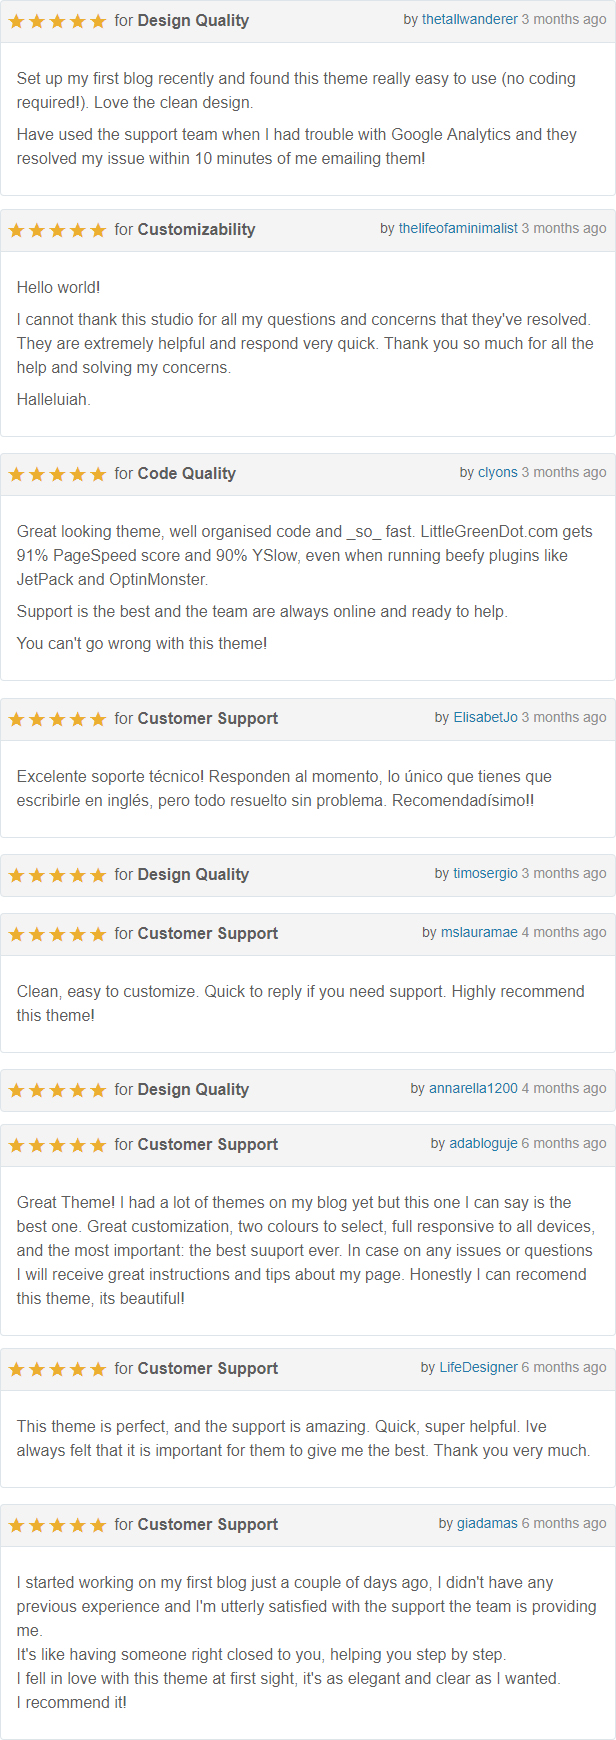Click the star rating on timosergio's review
The height and width of the screenshot is (1740, 616).
pos(57,875)
